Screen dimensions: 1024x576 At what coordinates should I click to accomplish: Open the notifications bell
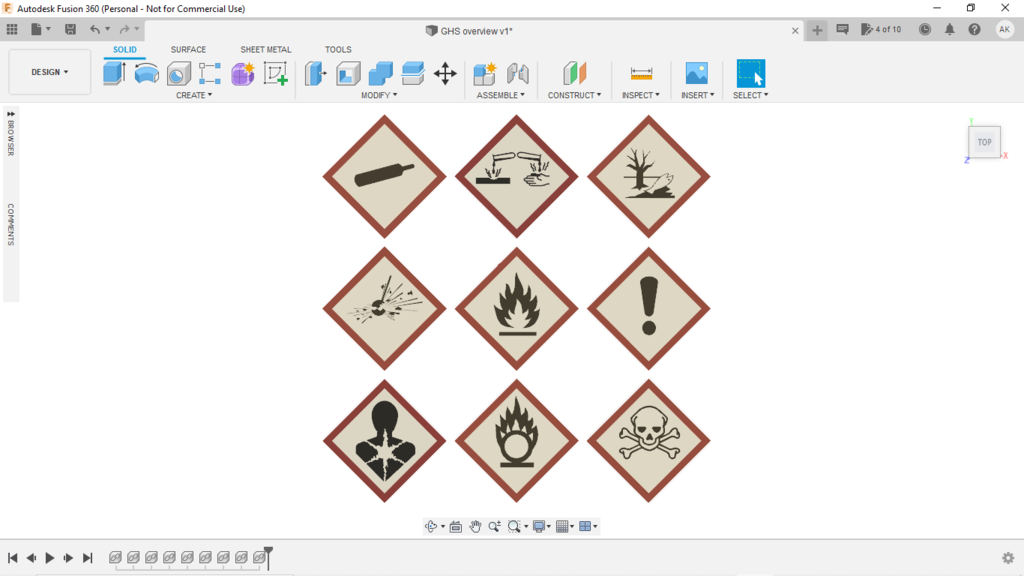(950, 29)
